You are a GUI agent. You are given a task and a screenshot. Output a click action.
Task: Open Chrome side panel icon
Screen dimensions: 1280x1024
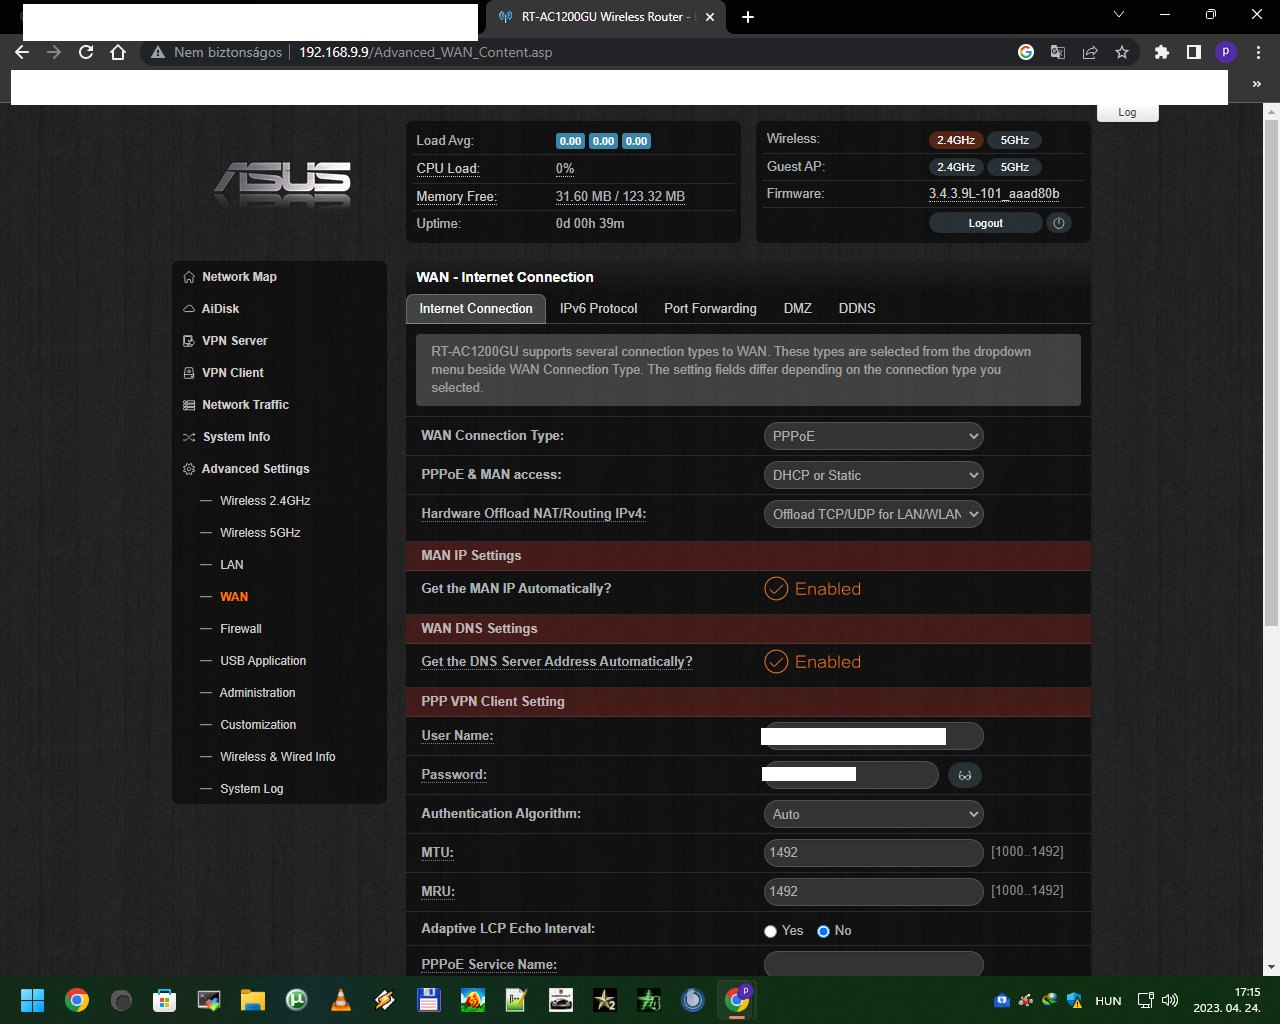(1194, 52)
